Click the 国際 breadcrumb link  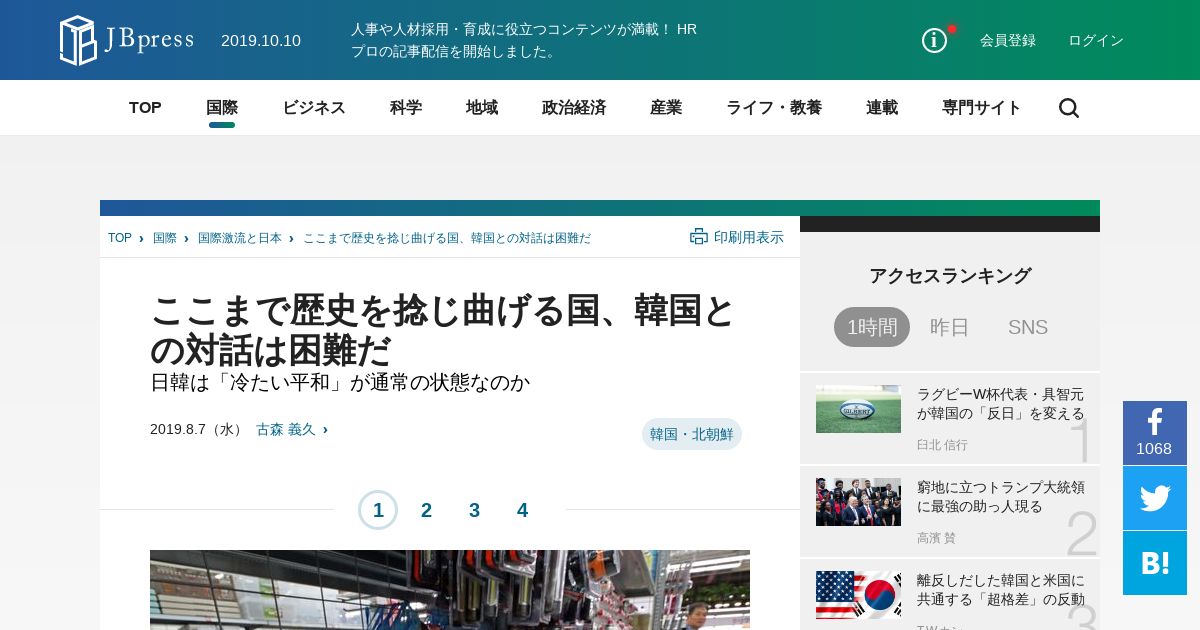(165, 238)
